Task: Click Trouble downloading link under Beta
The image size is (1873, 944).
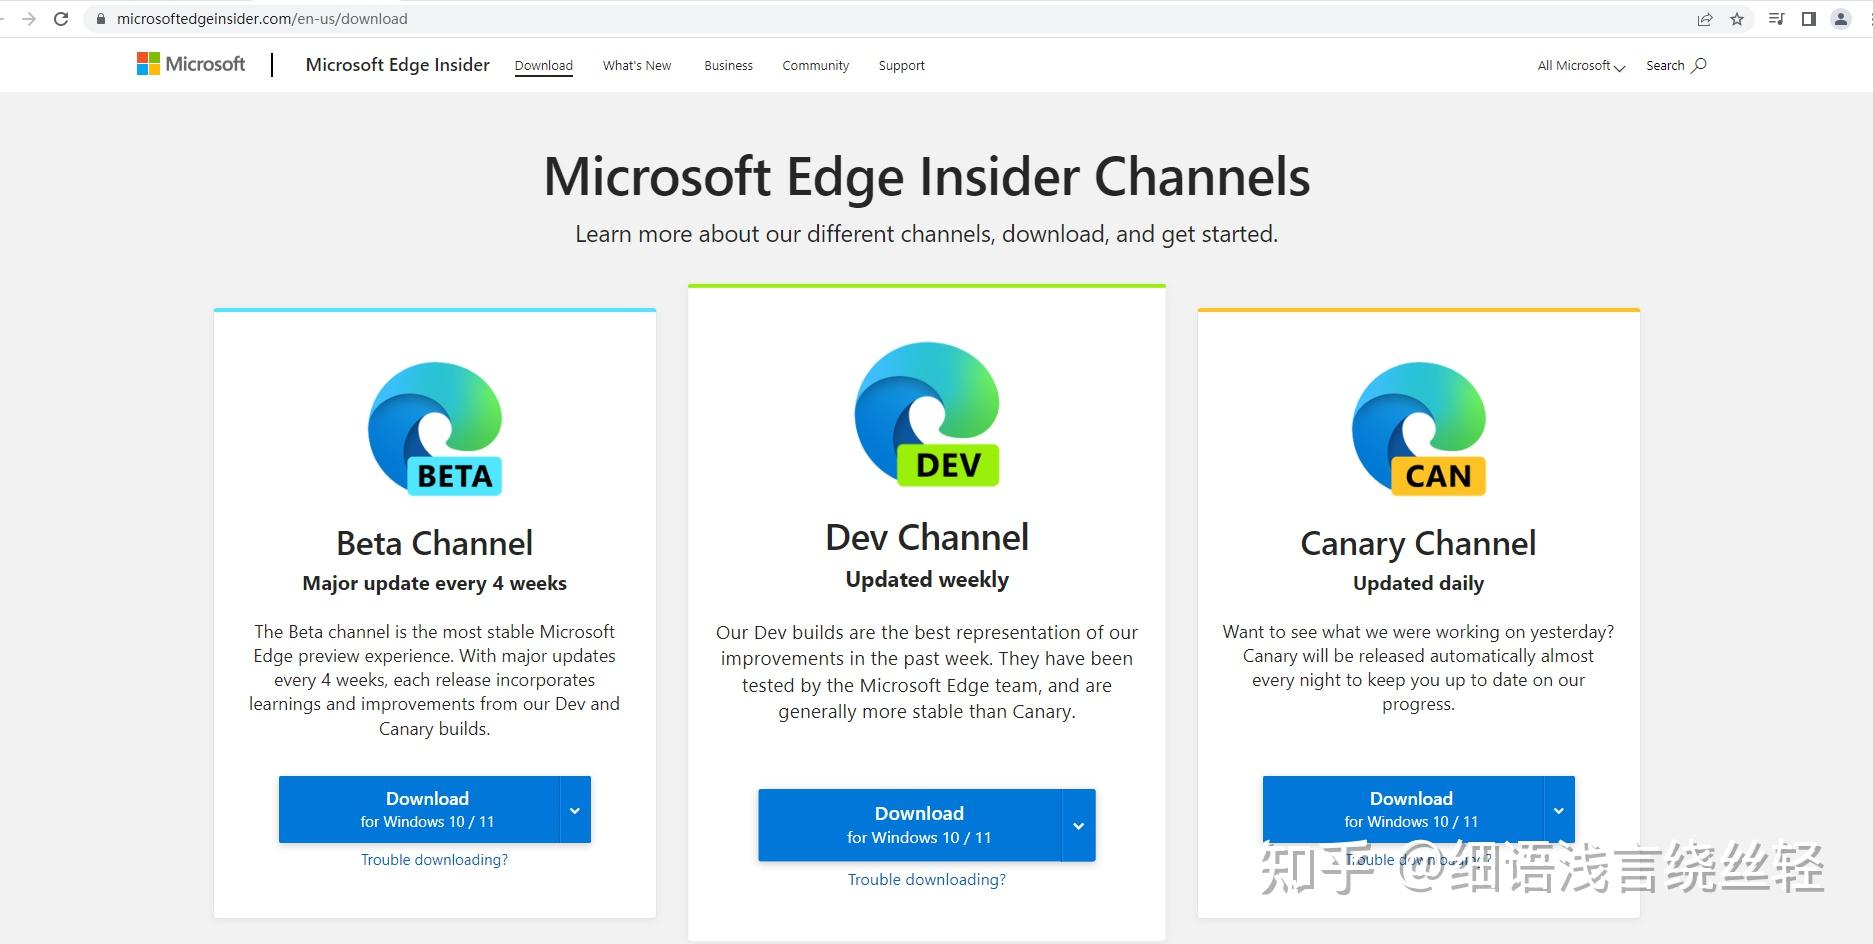Action: point(434,859)
